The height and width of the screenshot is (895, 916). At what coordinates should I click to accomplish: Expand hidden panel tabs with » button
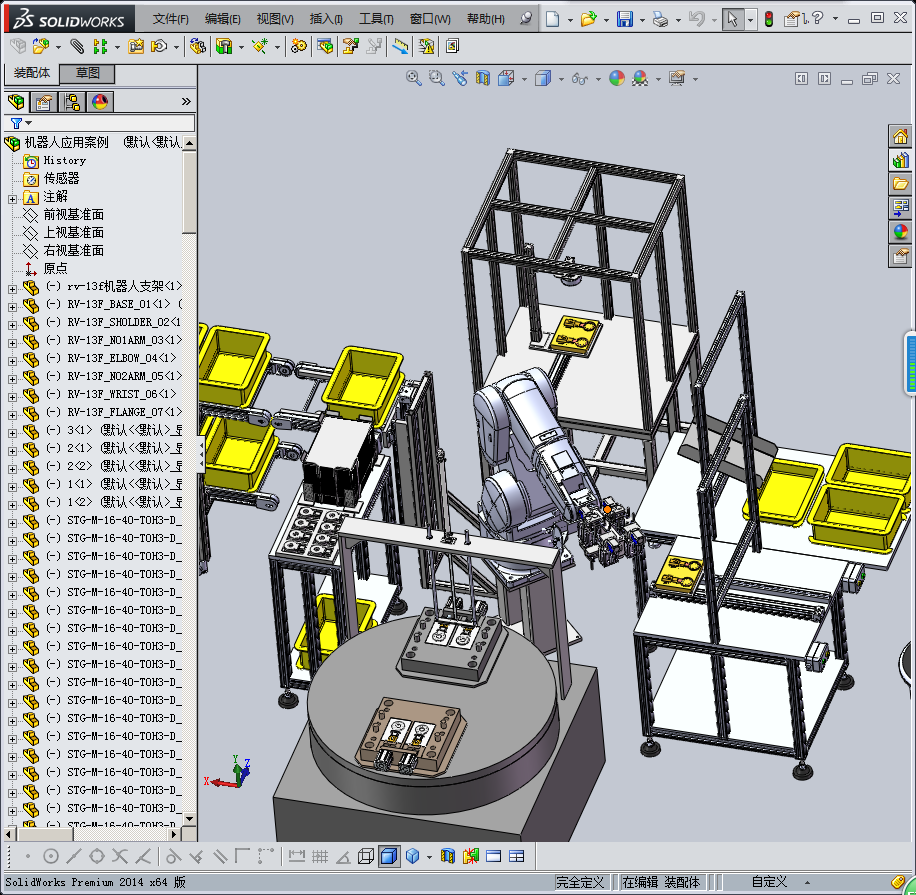[186, 102]
